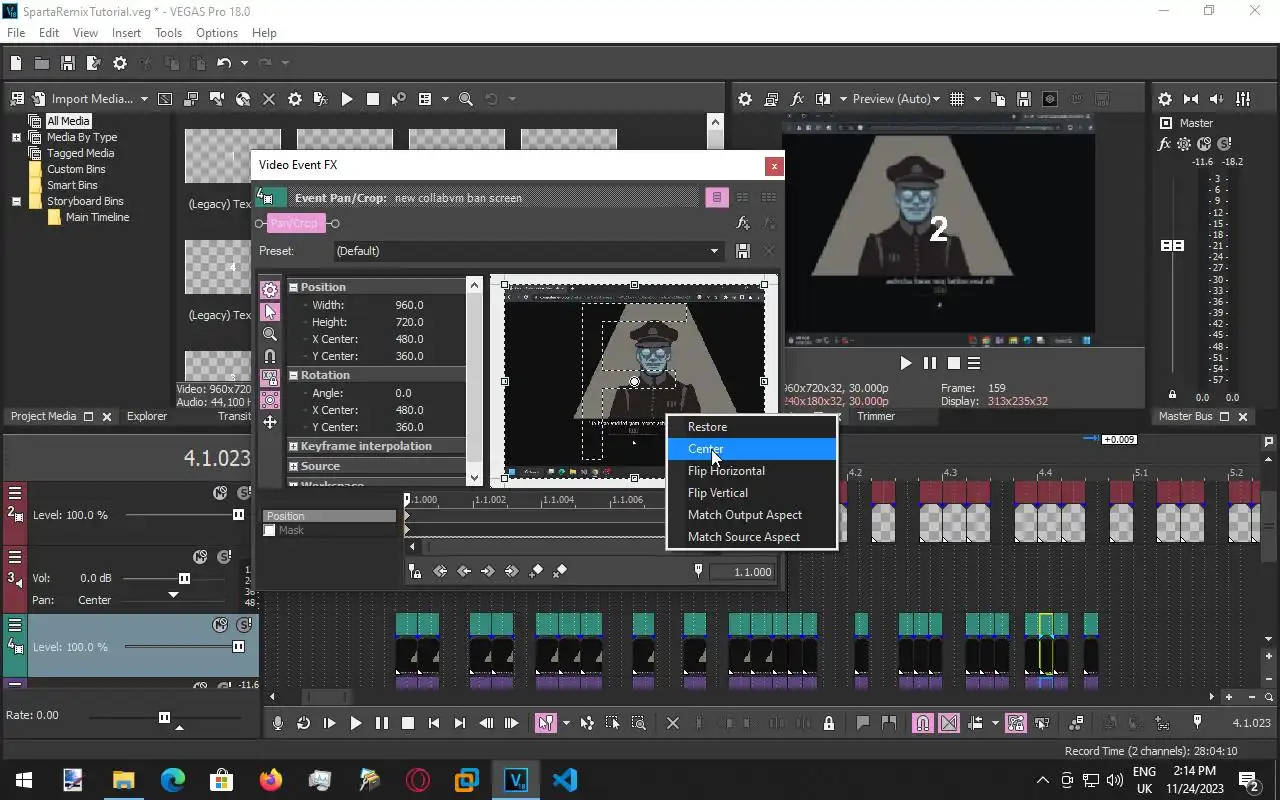This screenshot has height=800, width=1280.
Task: Jump to First Keyframe in Pan/Crop
Action: [440, 571]
